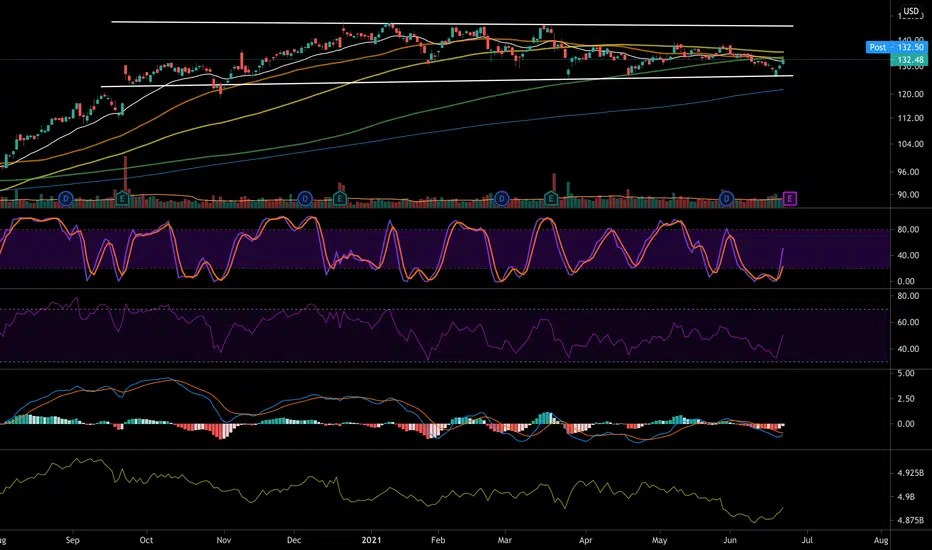Click 2021 on the time axis
Screen dimensions: 932x550
click(x=371, y=540)
